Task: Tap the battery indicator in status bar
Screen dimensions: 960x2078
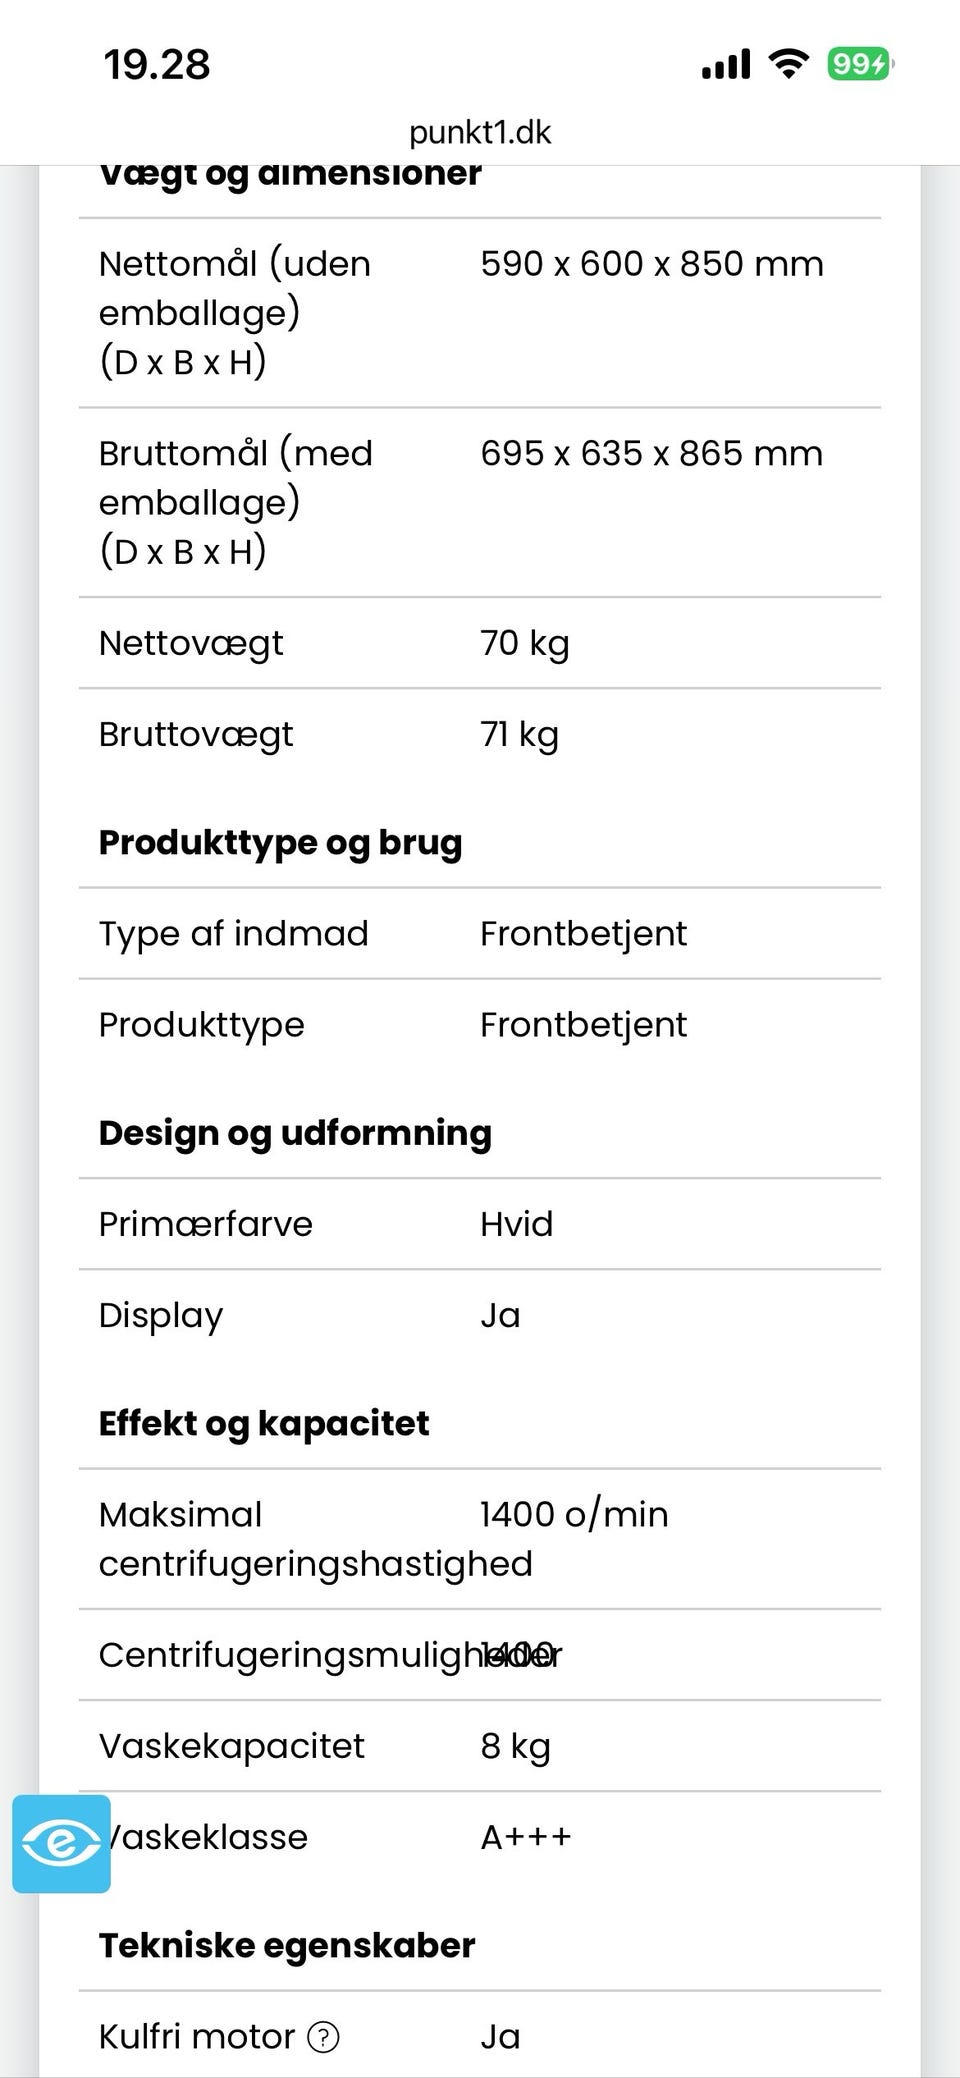Action: coord(859,65)
